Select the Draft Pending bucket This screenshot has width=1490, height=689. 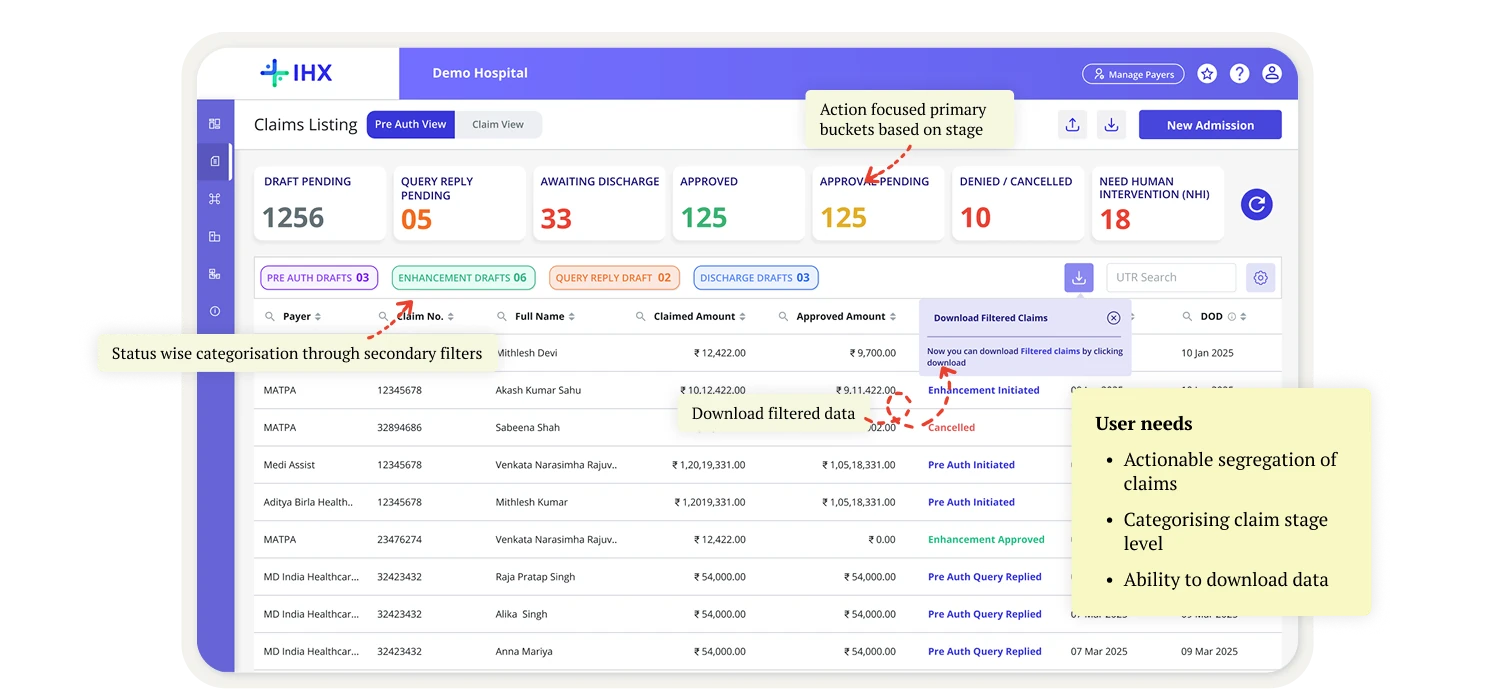pyautogui.click(x=320, y=204)
